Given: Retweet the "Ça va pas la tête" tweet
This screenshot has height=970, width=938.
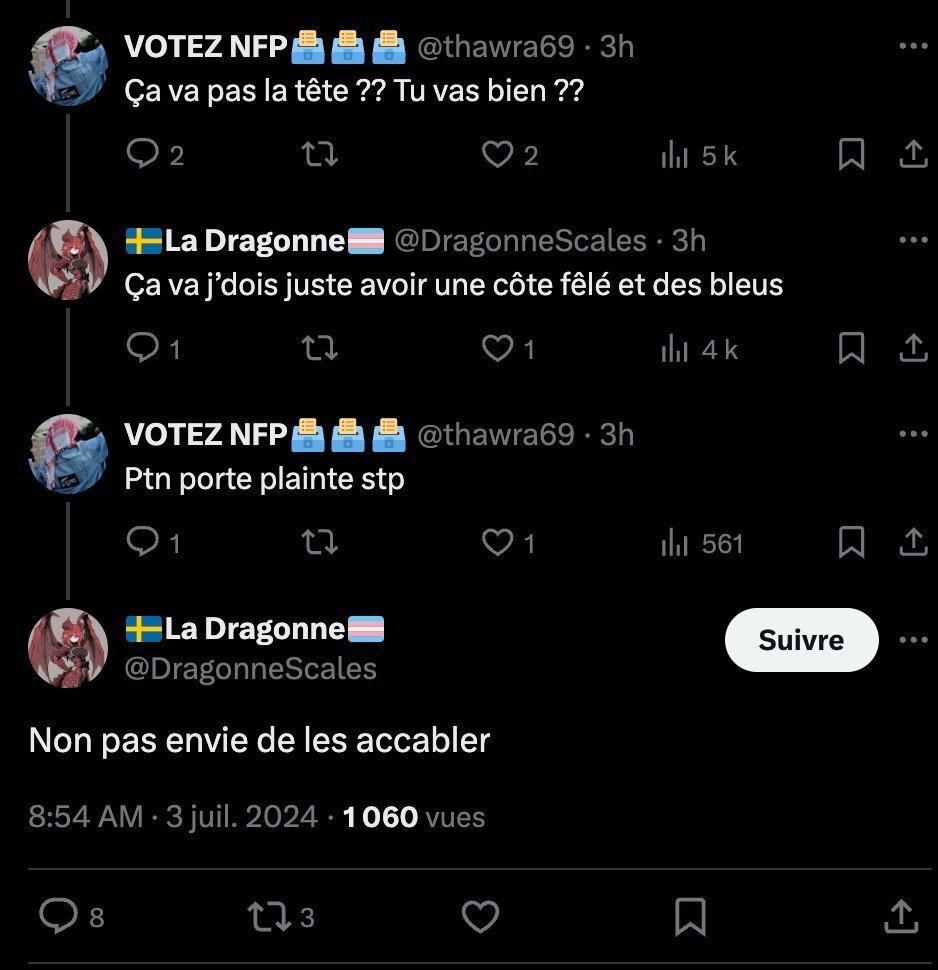Looking at the screenshot, I should (x=319, y=155).
